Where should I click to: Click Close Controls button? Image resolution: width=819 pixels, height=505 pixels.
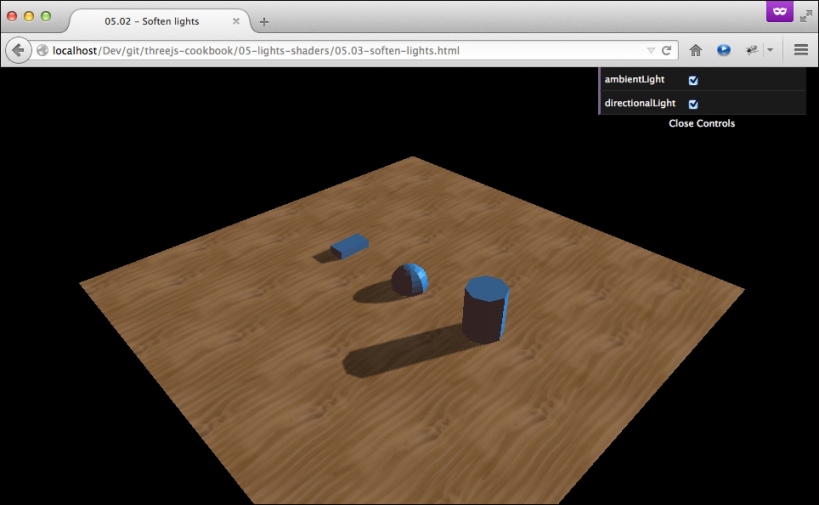point(701,123)
